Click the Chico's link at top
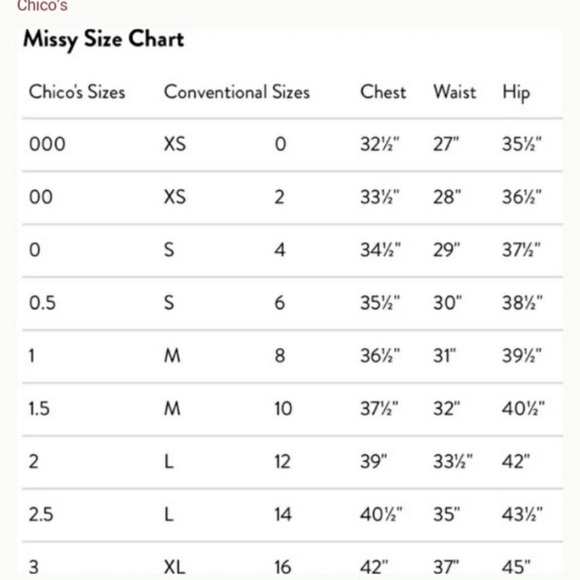The image size is (580, 580). click(42, 6)
